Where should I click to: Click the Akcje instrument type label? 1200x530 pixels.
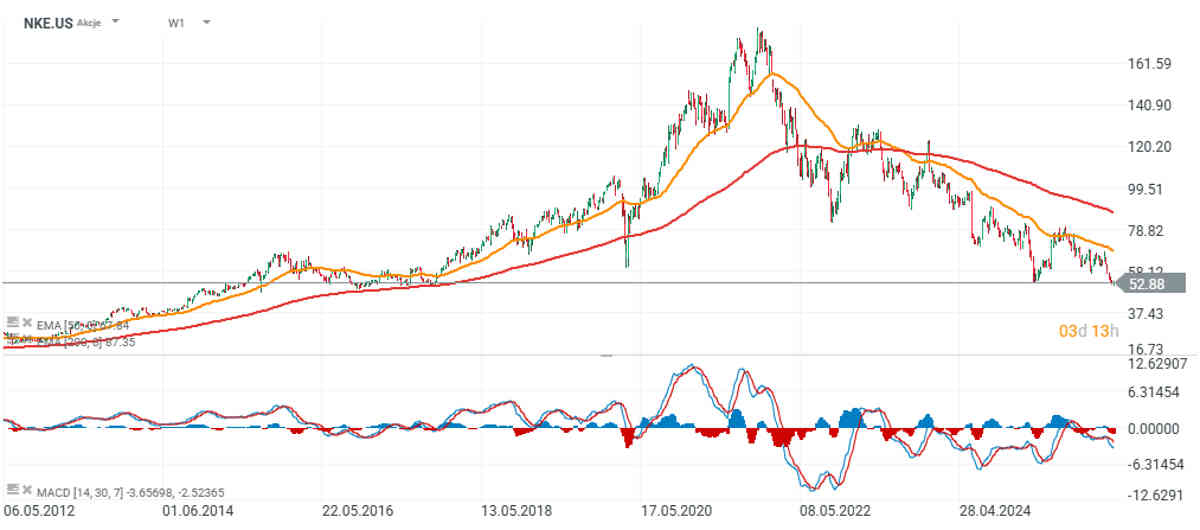(90, 21)
